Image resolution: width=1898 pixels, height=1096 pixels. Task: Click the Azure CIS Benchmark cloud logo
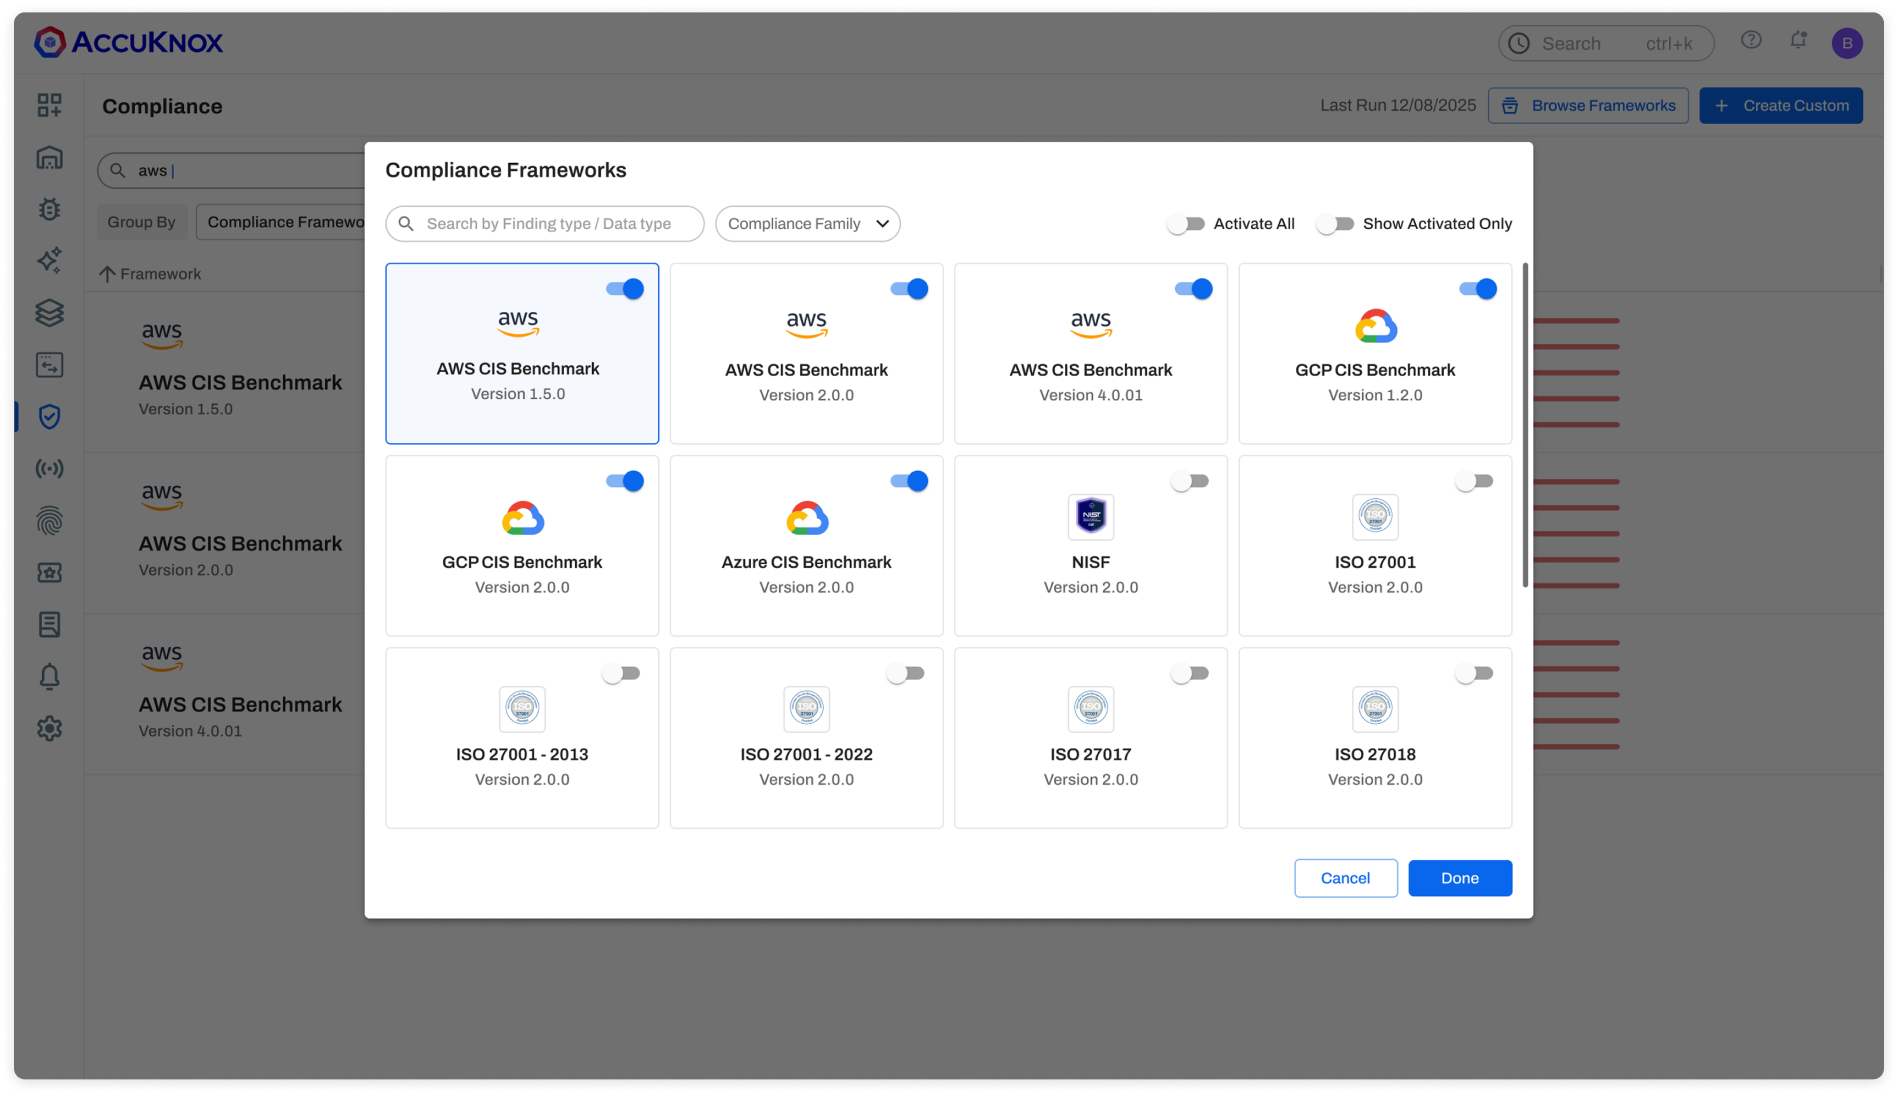806,518
